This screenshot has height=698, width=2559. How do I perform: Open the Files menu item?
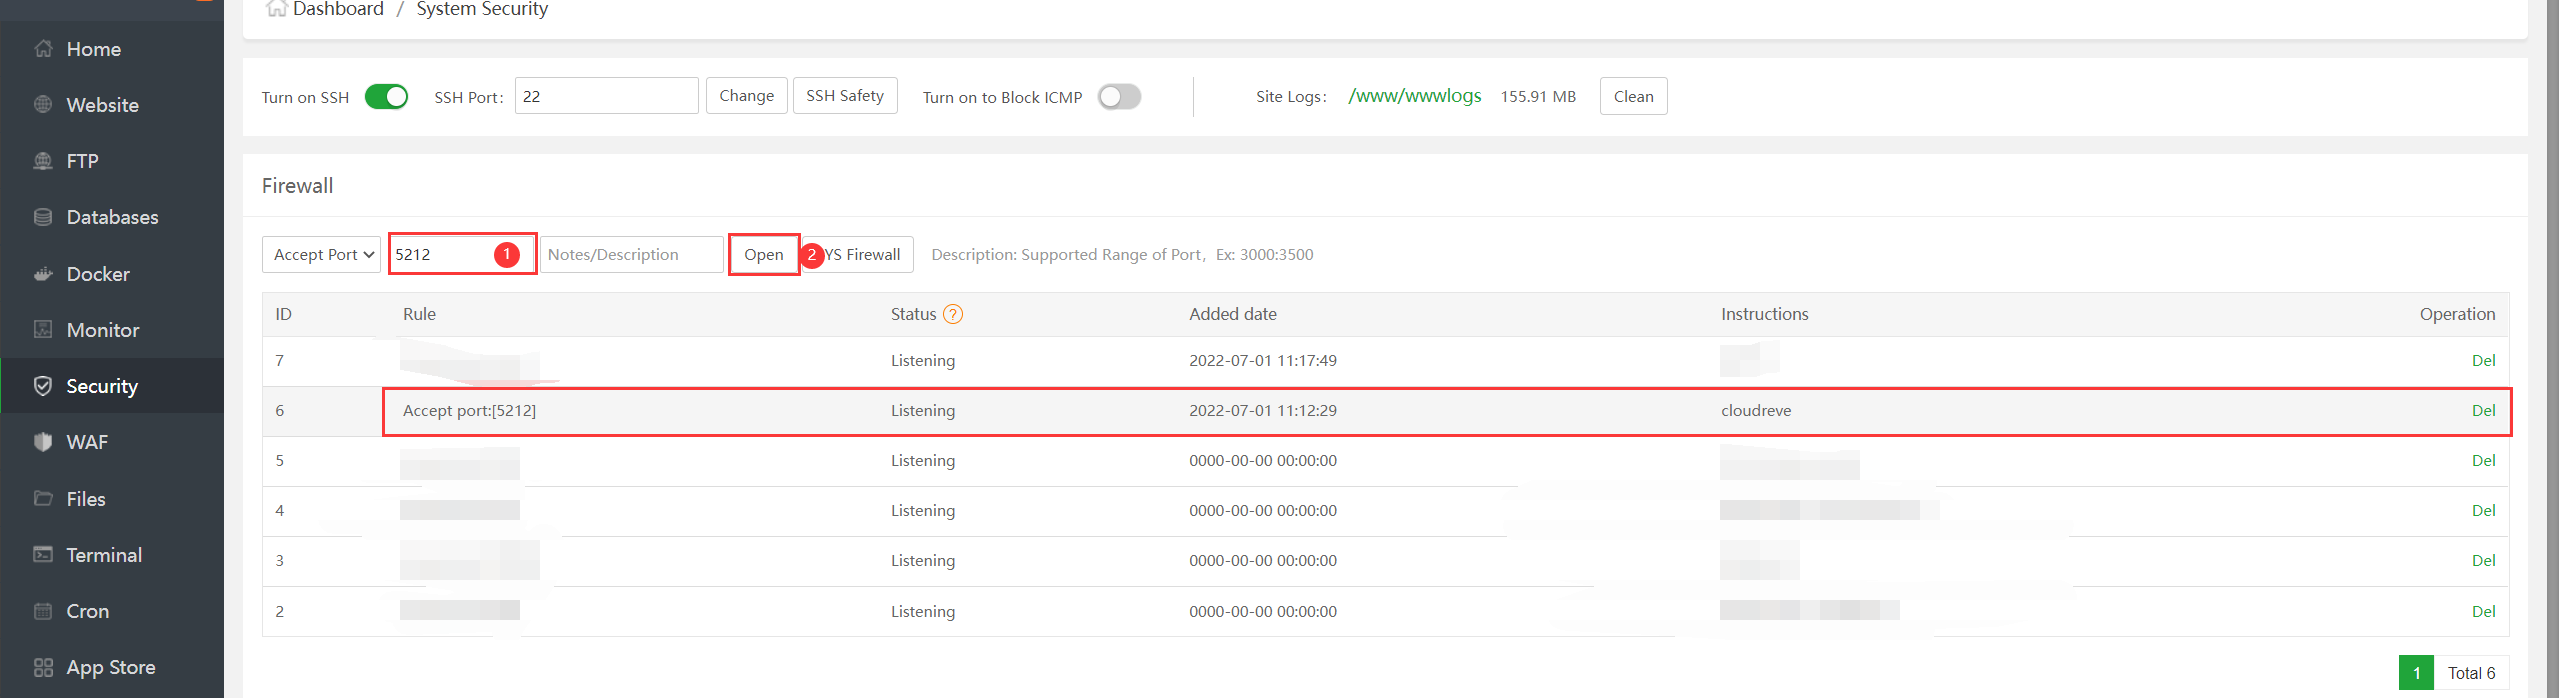[86, 499]
